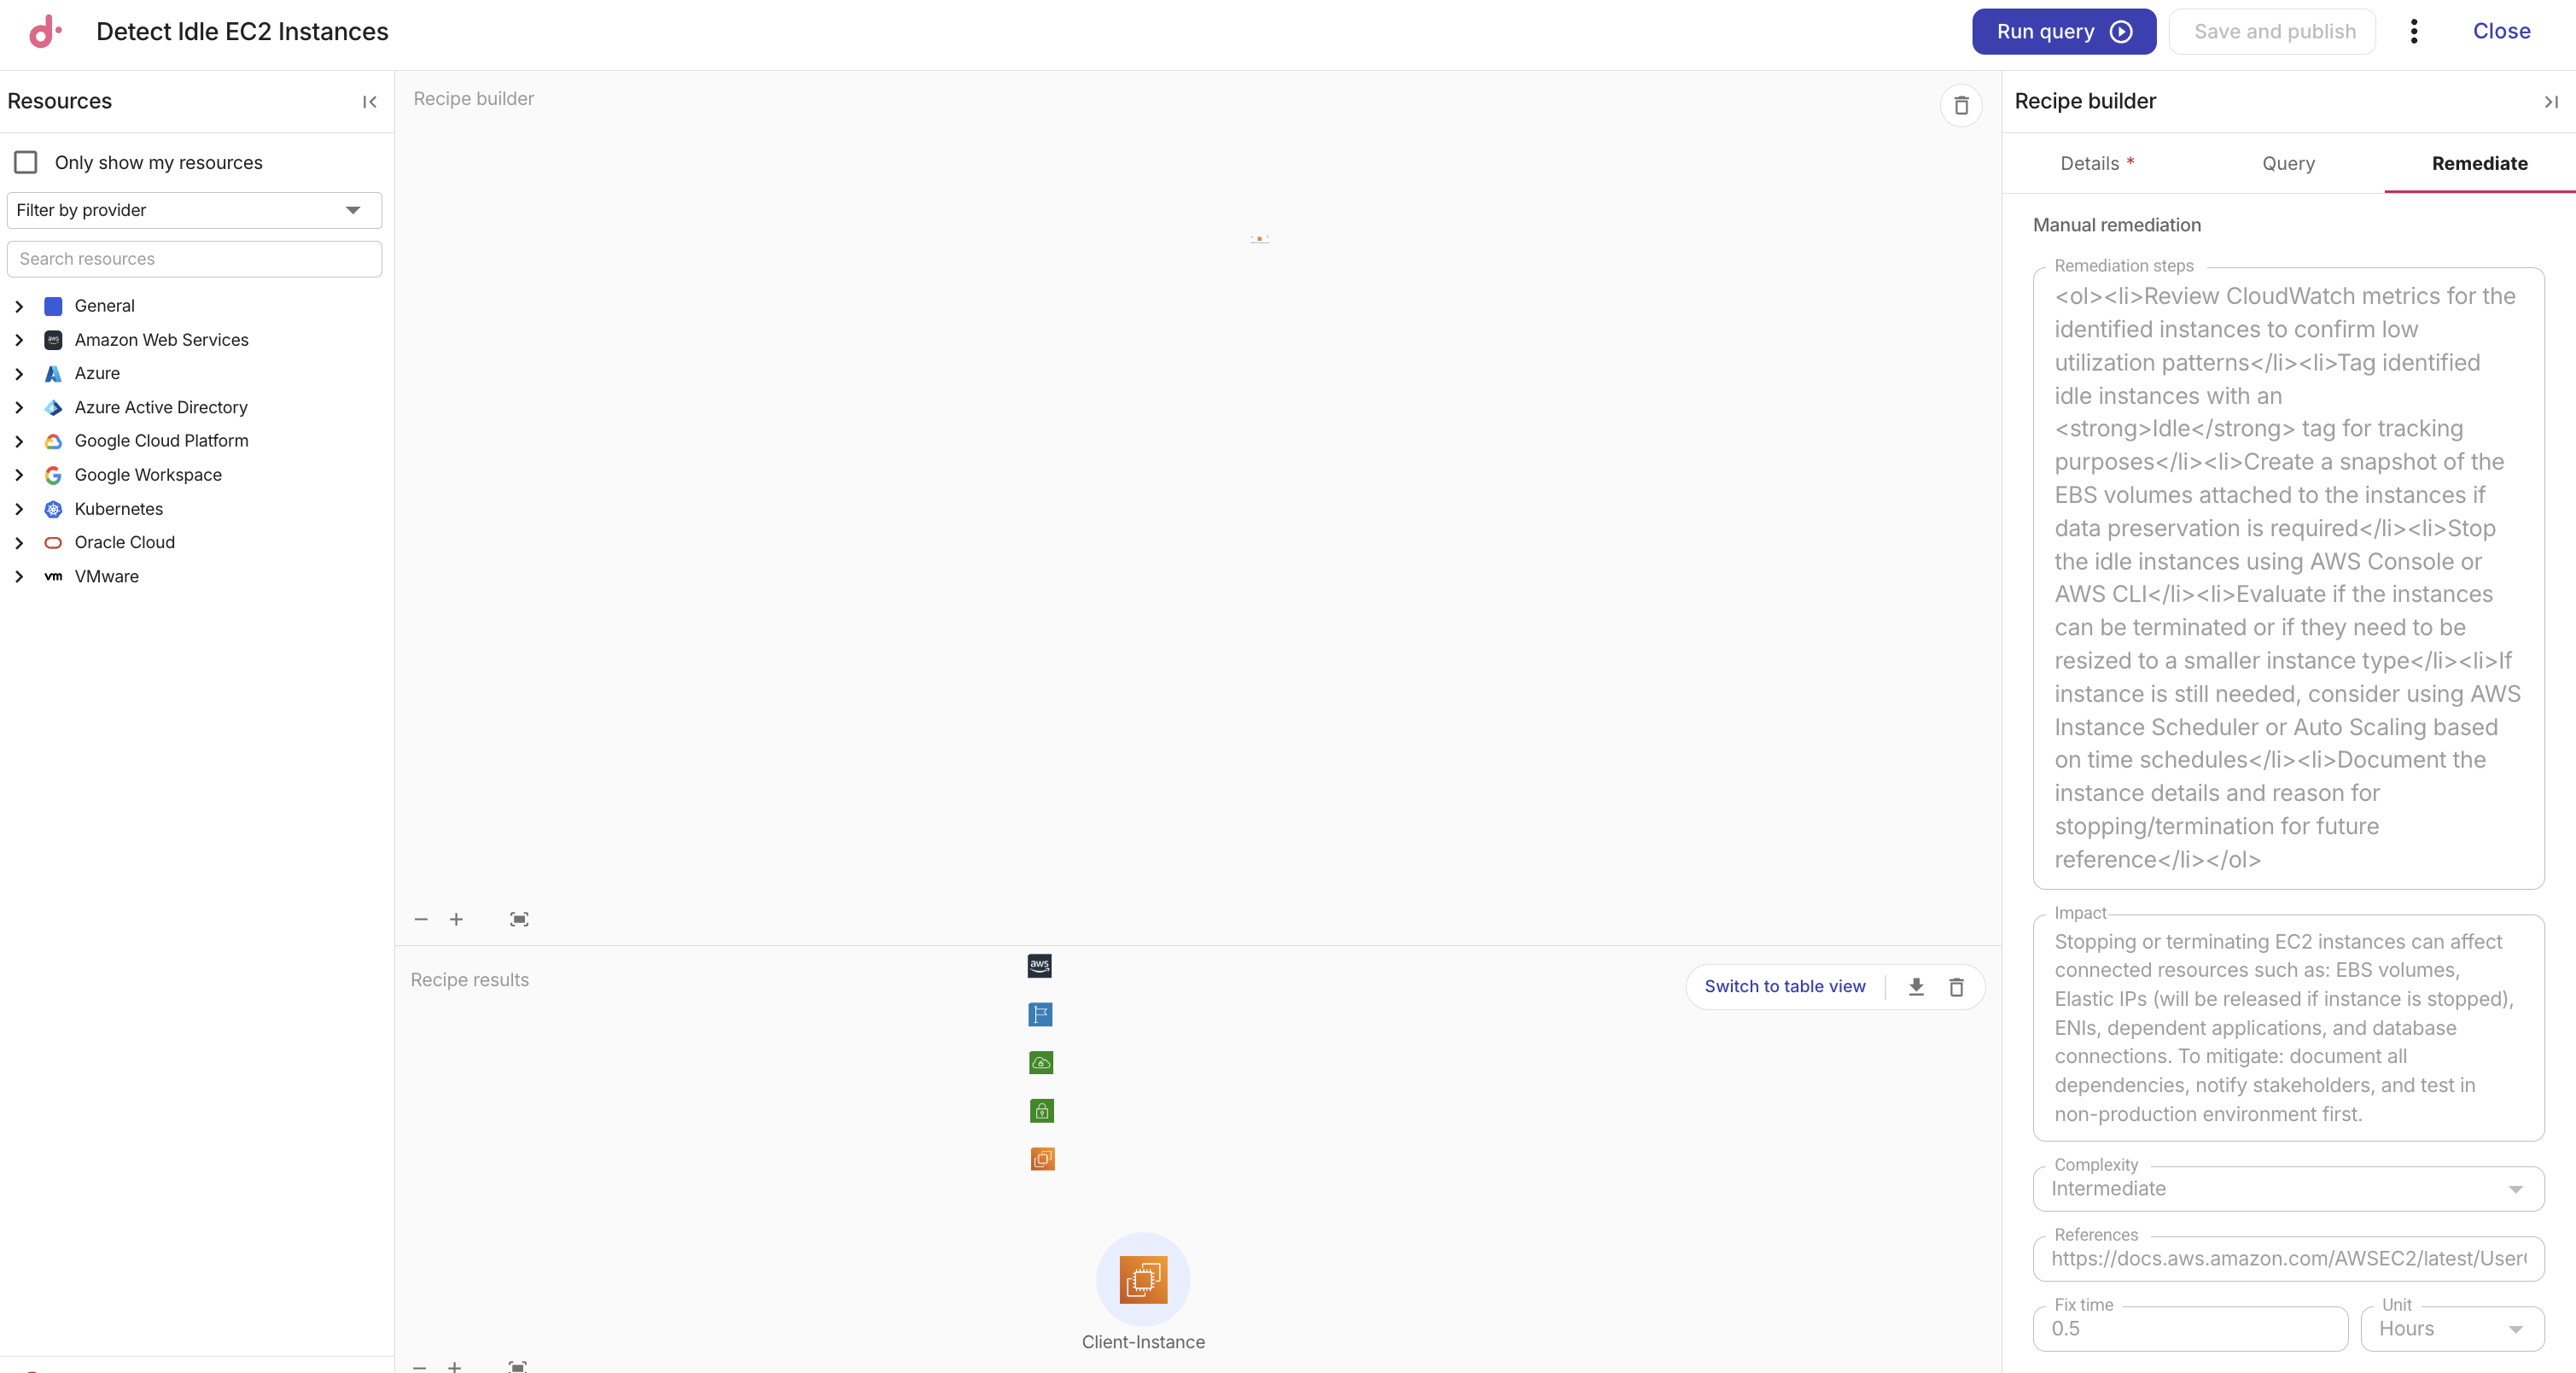Click the Fix time value field
2576x1373 pixels.
tap(2190, 1329)
